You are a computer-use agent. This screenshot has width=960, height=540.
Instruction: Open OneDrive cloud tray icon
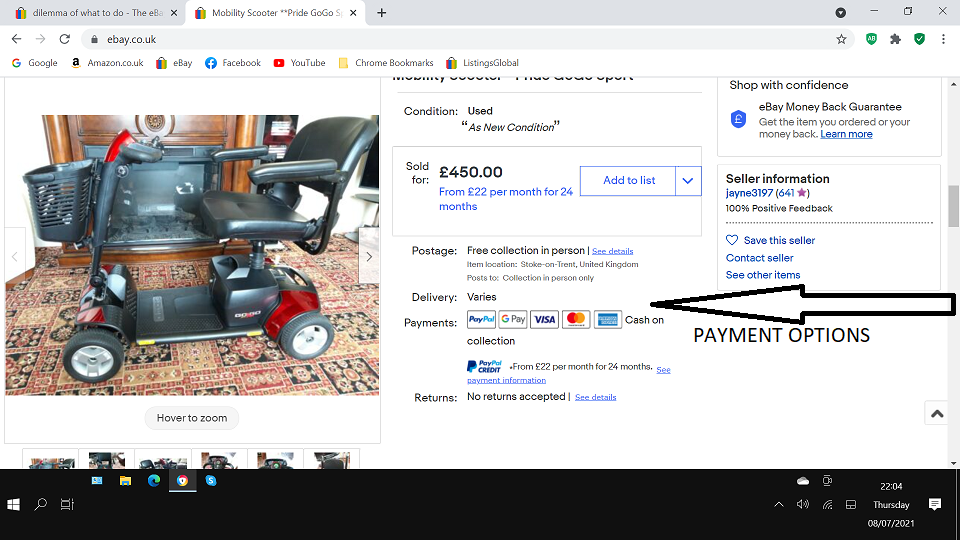pos(803,481)
